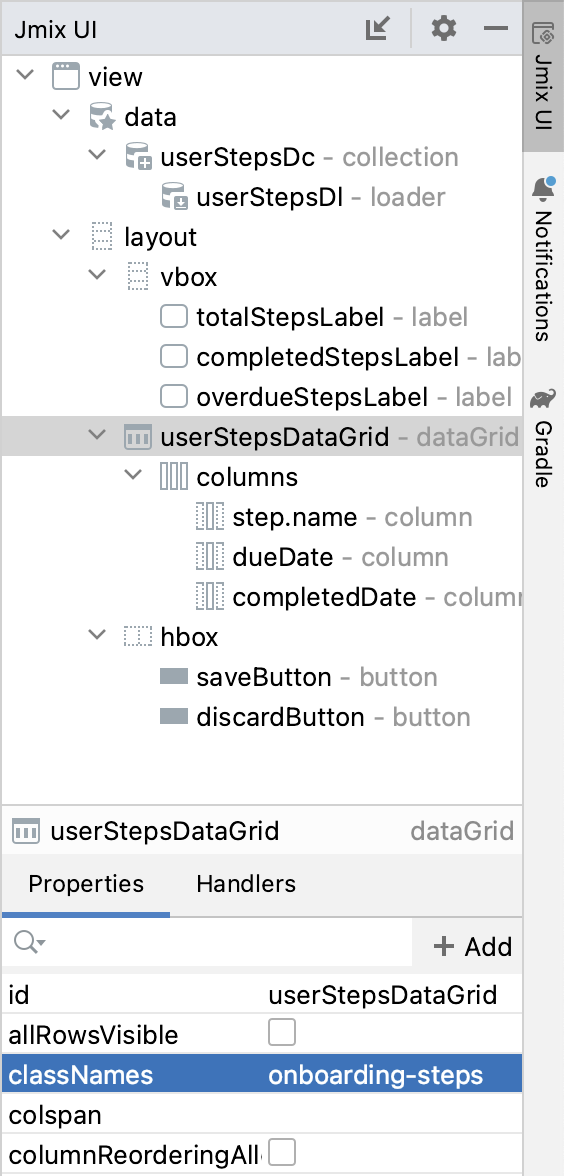Select discardButton in component tree
The width and height of the screenshot is (564, 1176).
(280, 717)
